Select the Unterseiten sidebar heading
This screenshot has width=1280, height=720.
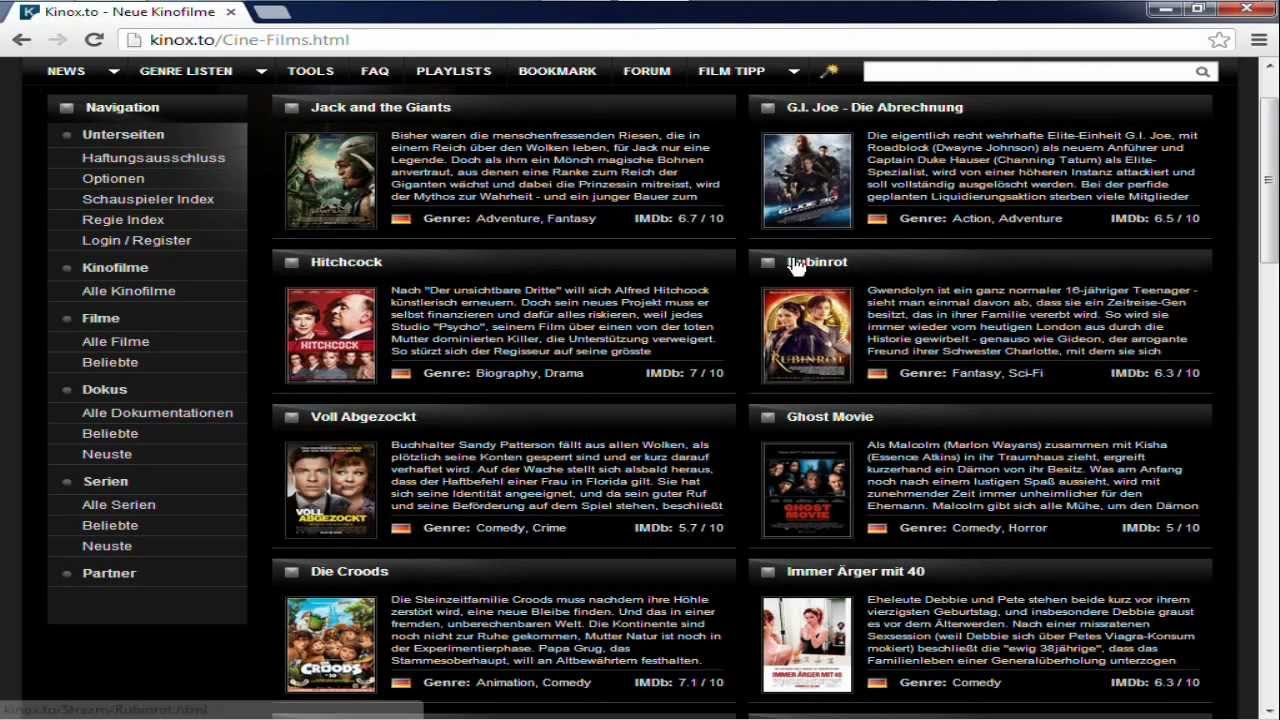pos(123,134)
